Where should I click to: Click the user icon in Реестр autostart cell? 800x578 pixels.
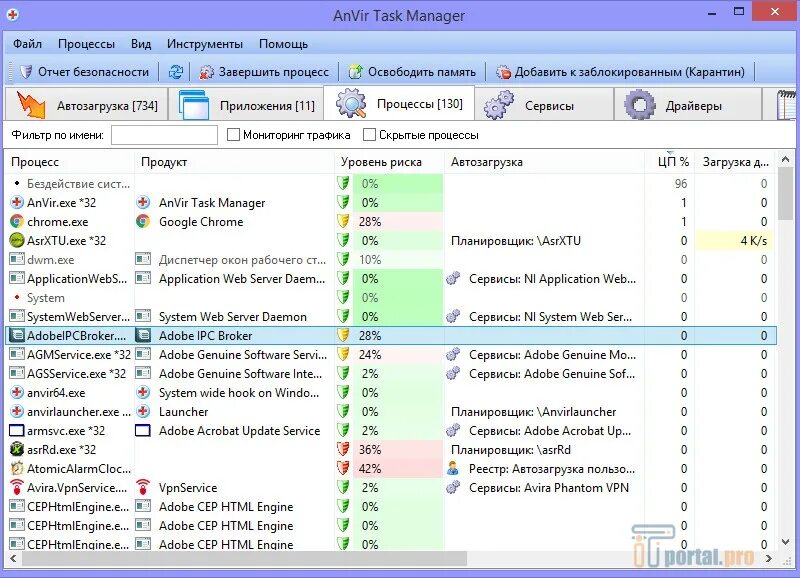point(453,468)
